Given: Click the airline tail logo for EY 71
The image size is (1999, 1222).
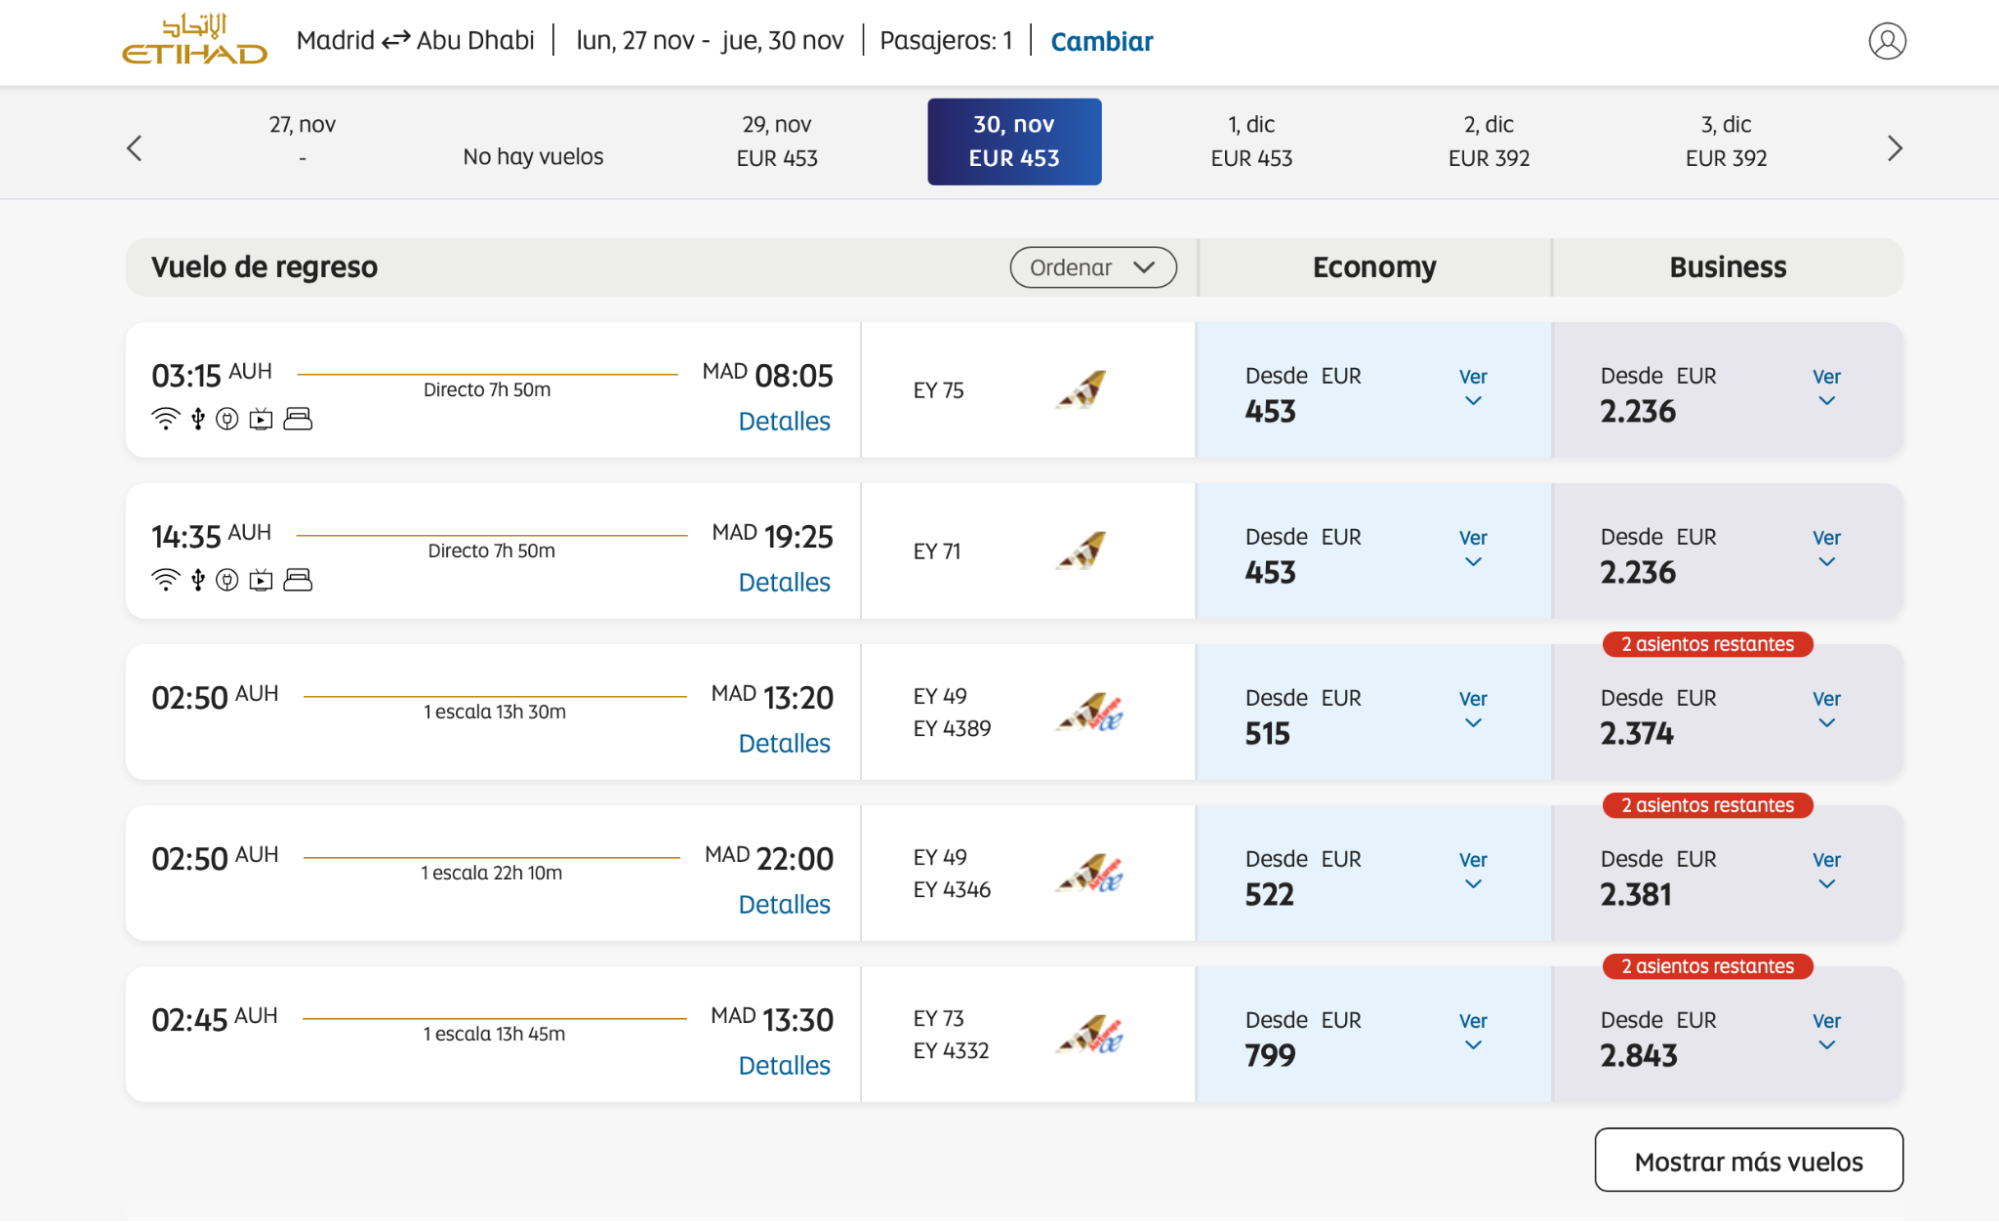Looking at the screenshot, I should [x=1081, y=551].
